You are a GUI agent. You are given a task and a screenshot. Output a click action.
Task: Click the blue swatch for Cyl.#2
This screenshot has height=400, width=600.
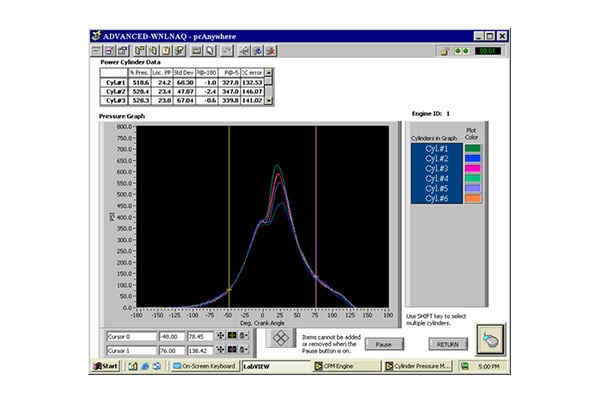click(x=473, y=158)
